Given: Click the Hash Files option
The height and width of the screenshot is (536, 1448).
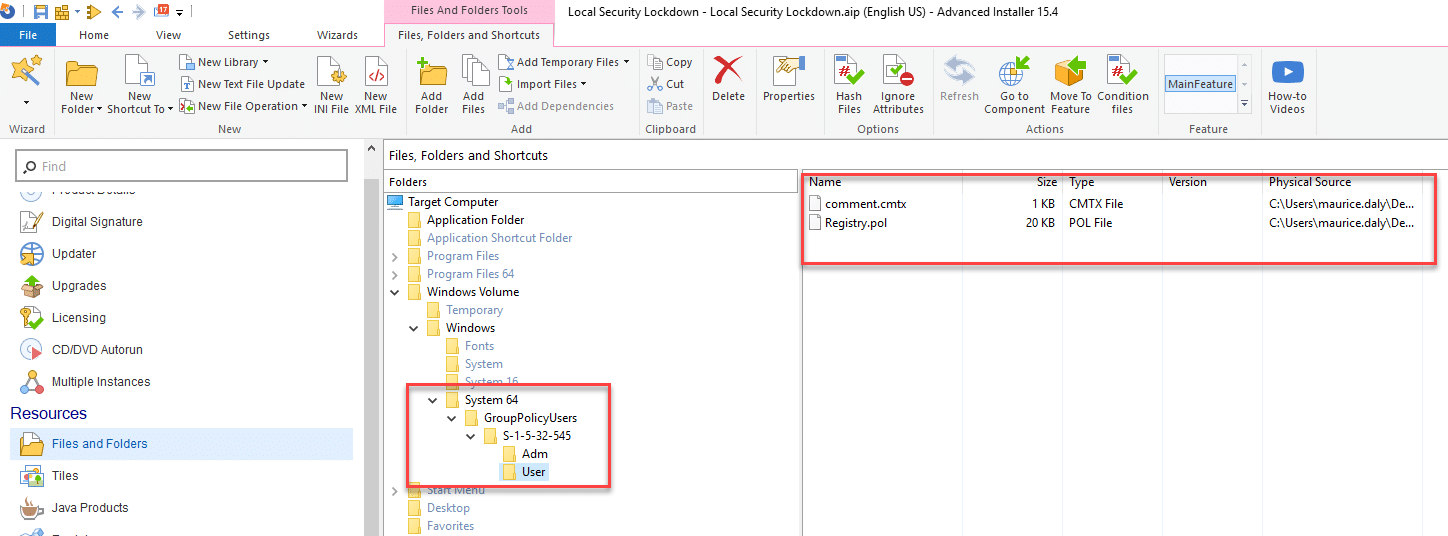Looking at the screenshot, I should (x=849, y=85).
